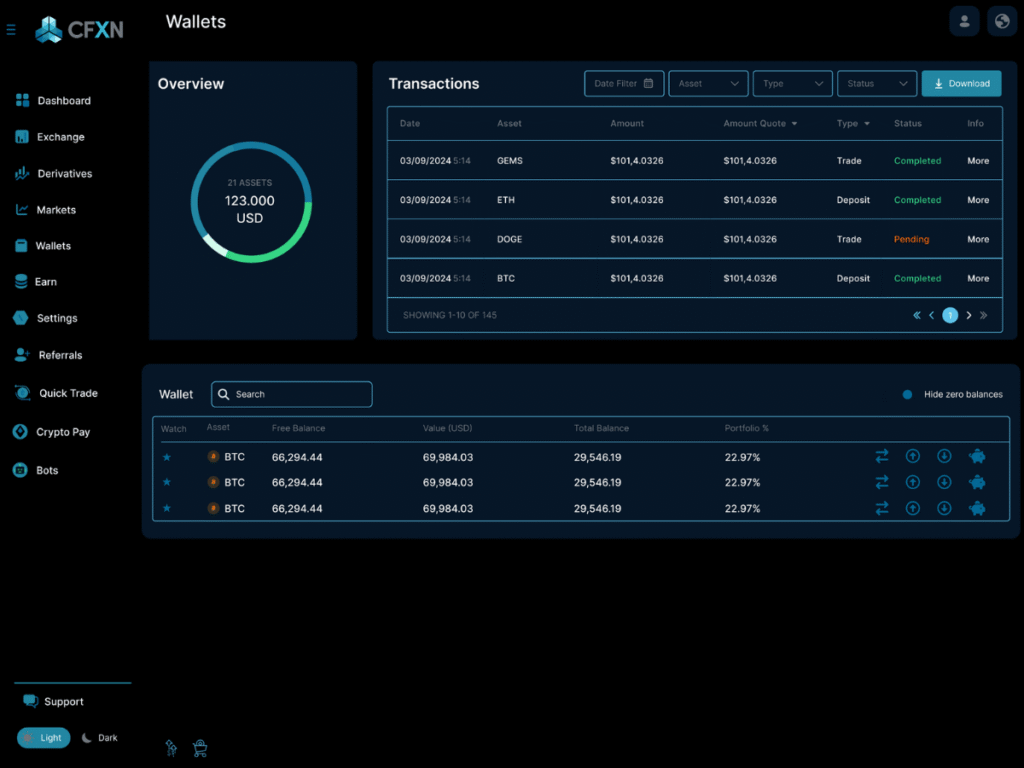Click the portfolio donut chart
Image resolution: width=1024 pixels, height=768 pixels.
coord(251,202)
